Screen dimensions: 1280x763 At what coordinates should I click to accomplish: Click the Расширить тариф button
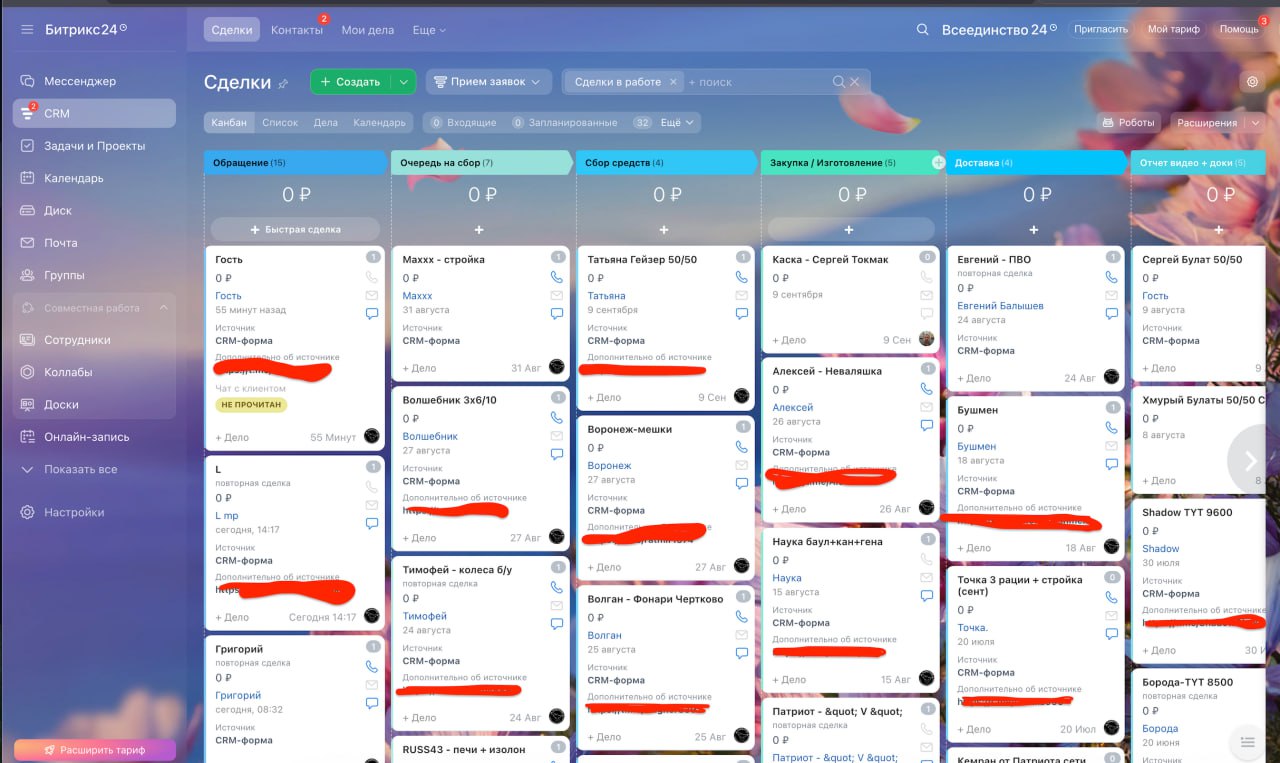tap(95, 749)
